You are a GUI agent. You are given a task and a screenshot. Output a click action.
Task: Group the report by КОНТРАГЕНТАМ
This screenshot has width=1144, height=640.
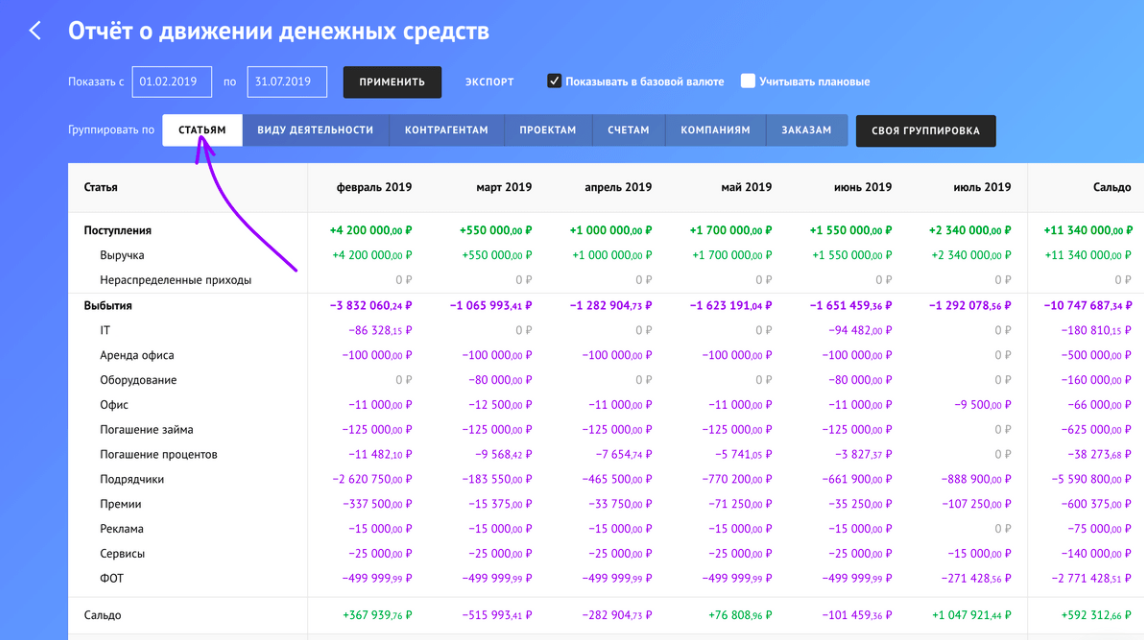pos(447,130)
